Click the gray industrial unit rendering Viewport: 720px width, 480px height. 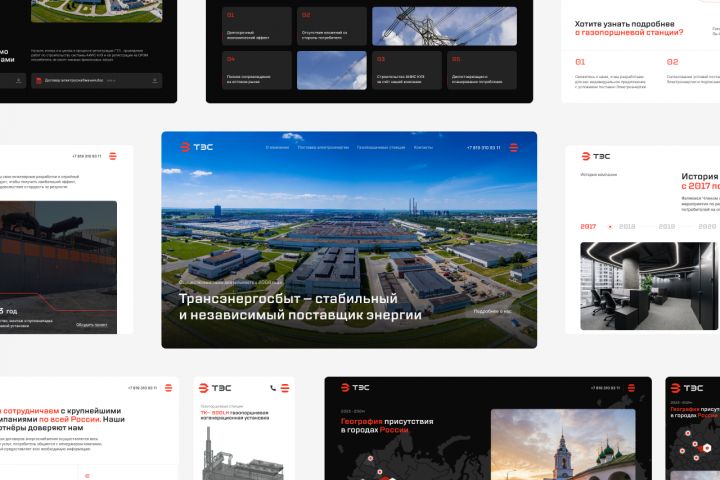tap(242, 454)
